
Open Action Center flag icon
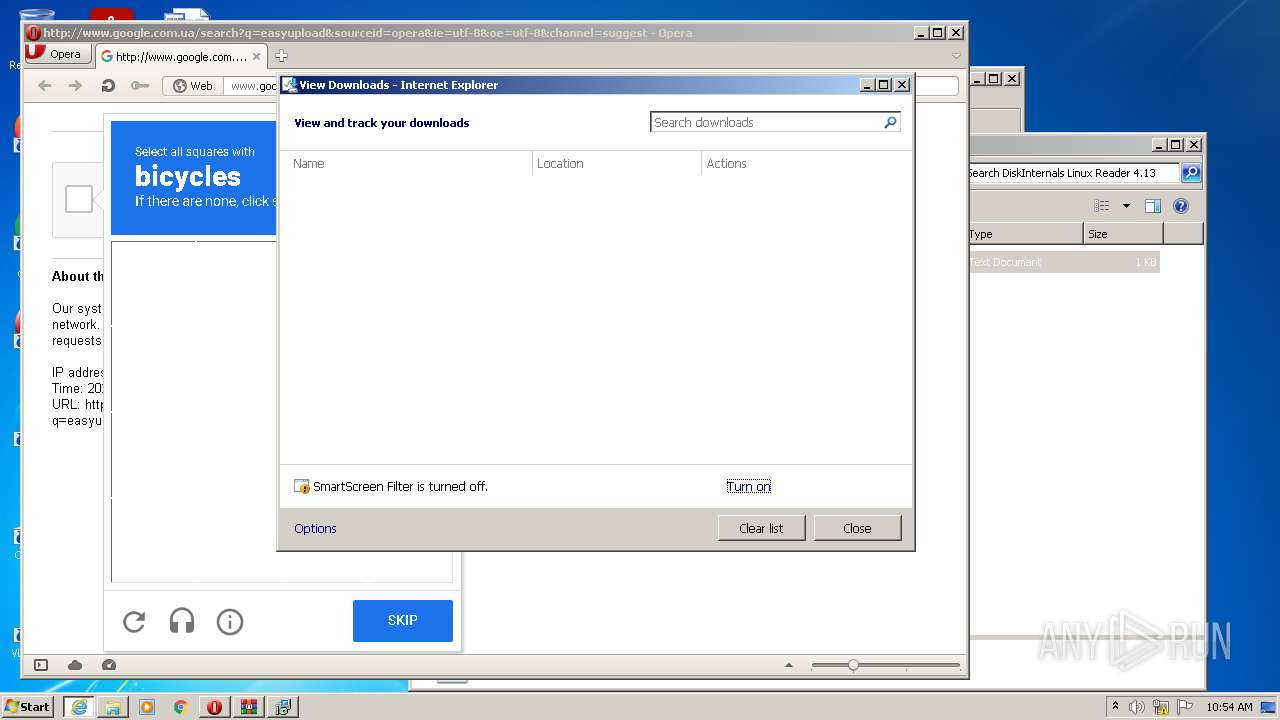point(1185,707)
